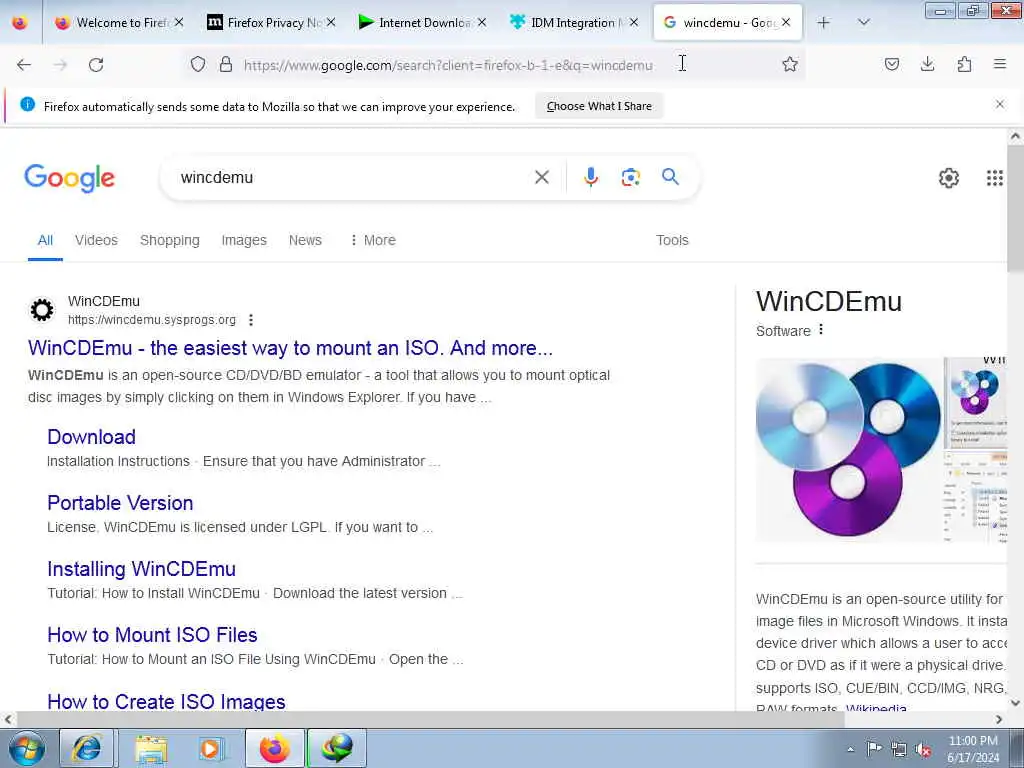The width and height of the screenshot is (1024, 768).
Task: Click the taskbar clock showing 11:00 PM
Action: tap(973, 749)
